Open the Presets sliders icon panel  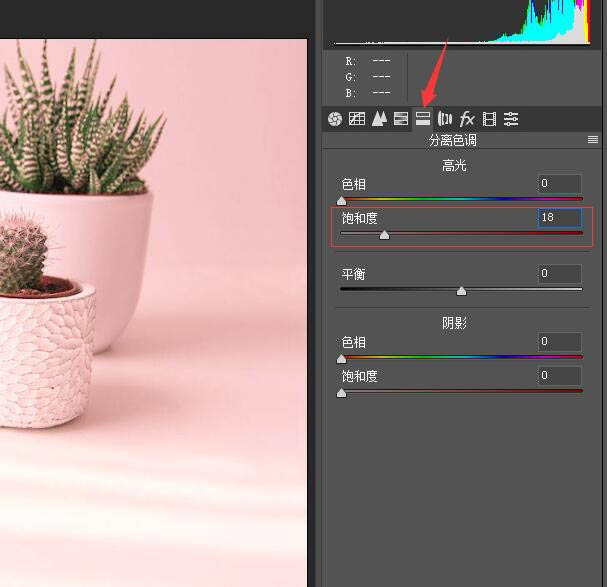[x=511, y=120]
